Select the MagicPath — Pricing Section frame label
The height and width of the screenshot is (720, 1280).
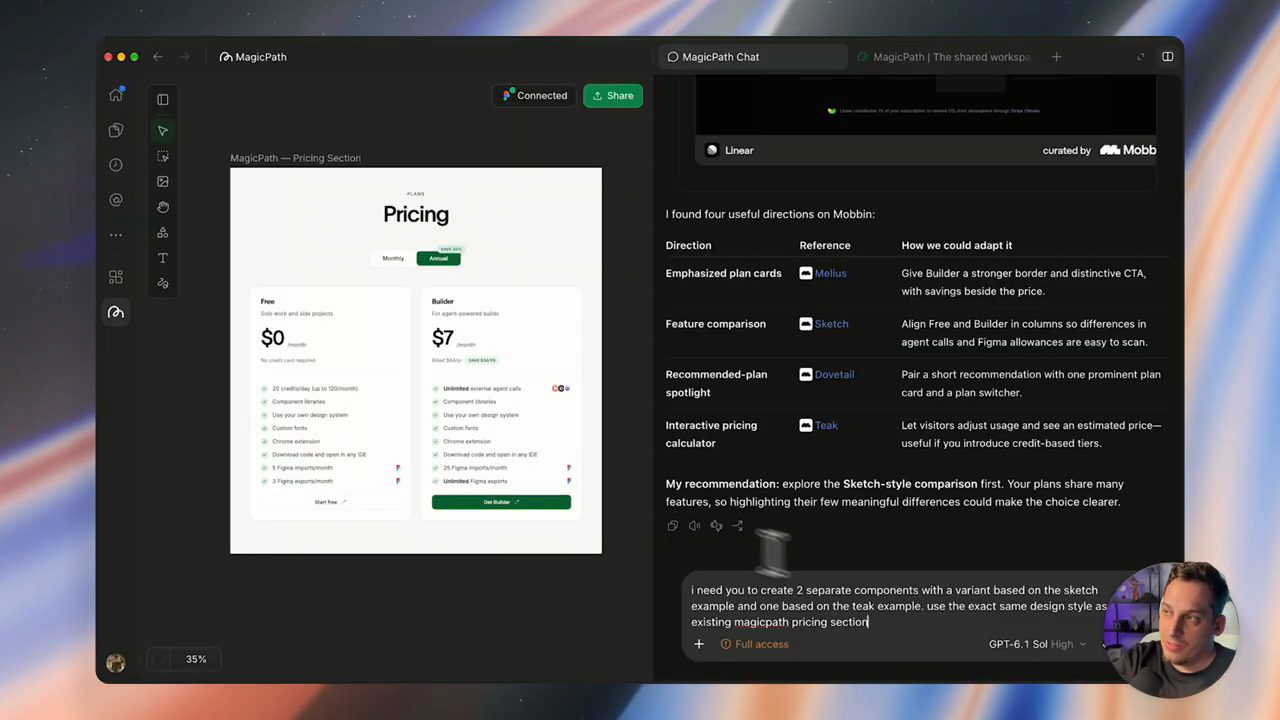click(x=295, y=158)
